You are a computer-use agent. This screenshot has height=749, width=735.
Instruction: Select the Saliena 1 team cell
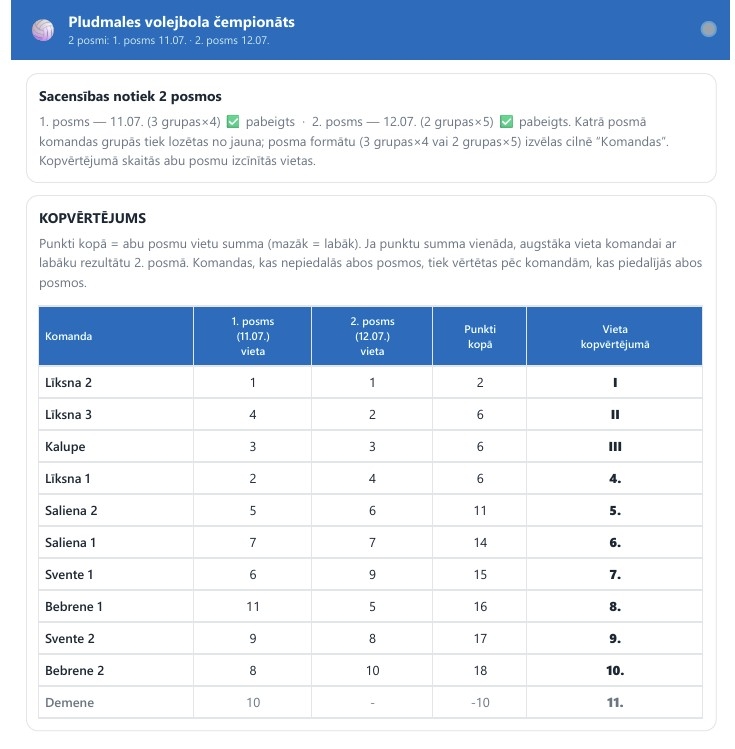pos(116,543)
